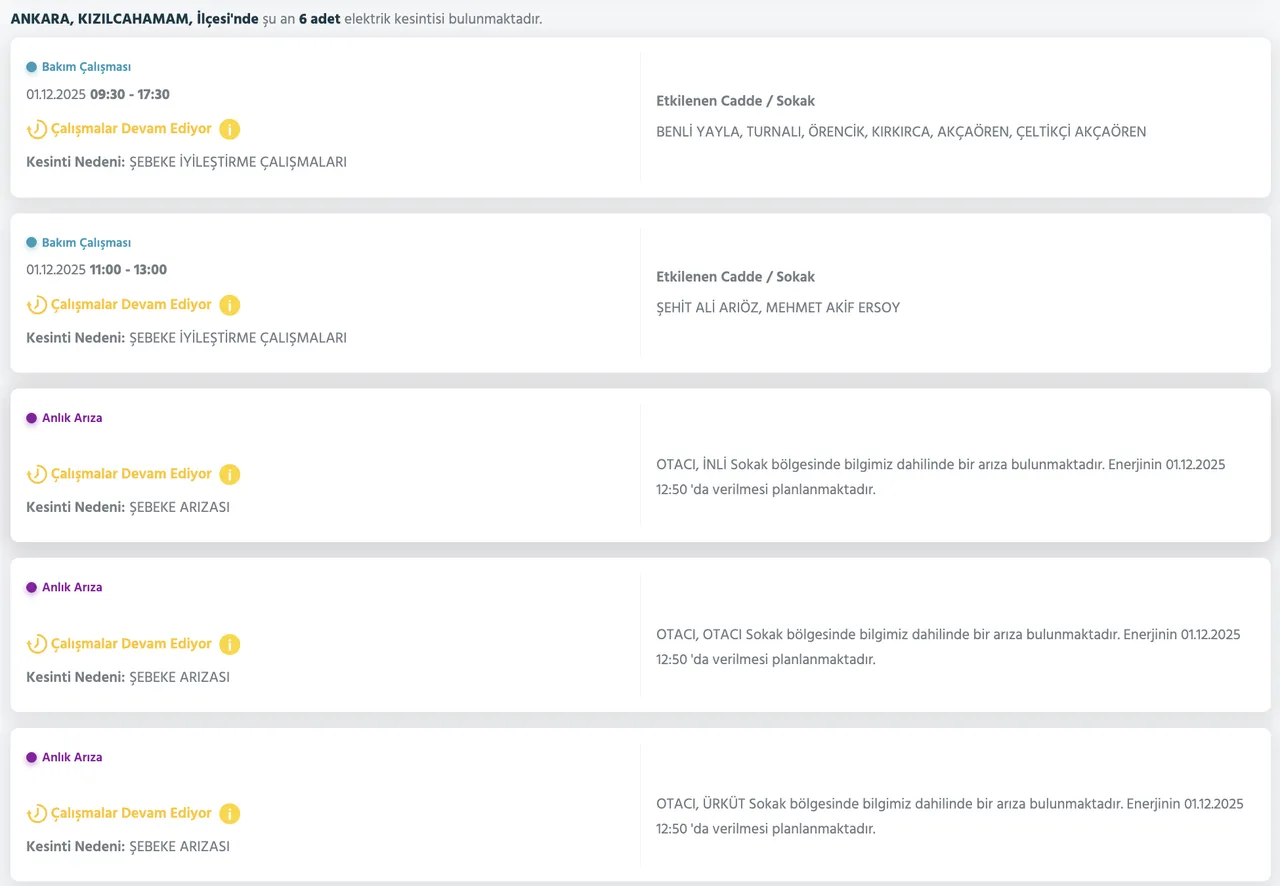Open info icon for the İNLİ Sokak fault

click(229, 474)
